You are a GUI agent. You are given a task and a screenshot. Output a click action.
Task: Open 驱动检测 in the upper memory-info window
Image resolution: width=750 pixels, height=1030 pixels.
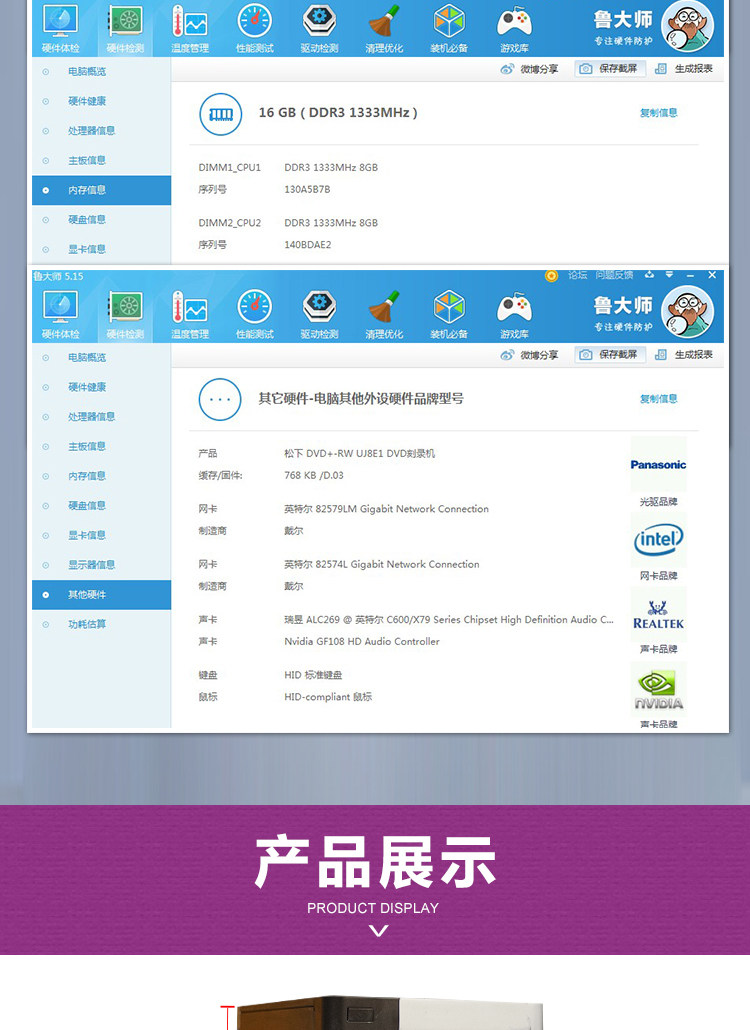click(319, 28)
